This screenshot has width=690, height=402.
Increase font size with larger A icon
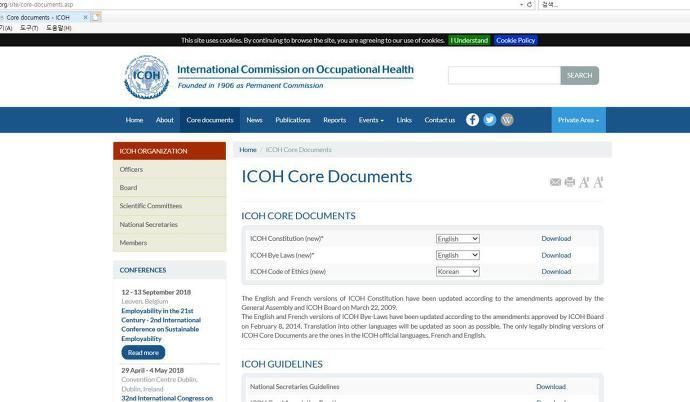[598, 182]
